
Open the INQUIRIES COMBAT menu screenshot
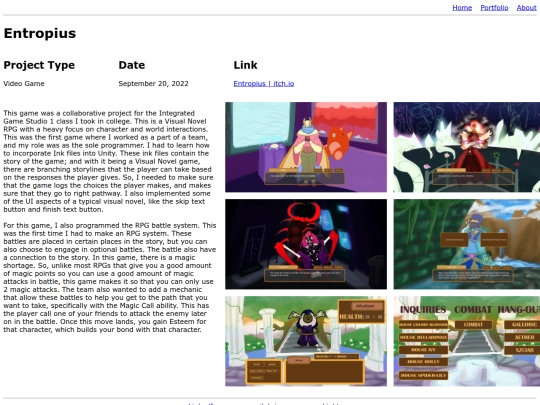coord(467,341)
